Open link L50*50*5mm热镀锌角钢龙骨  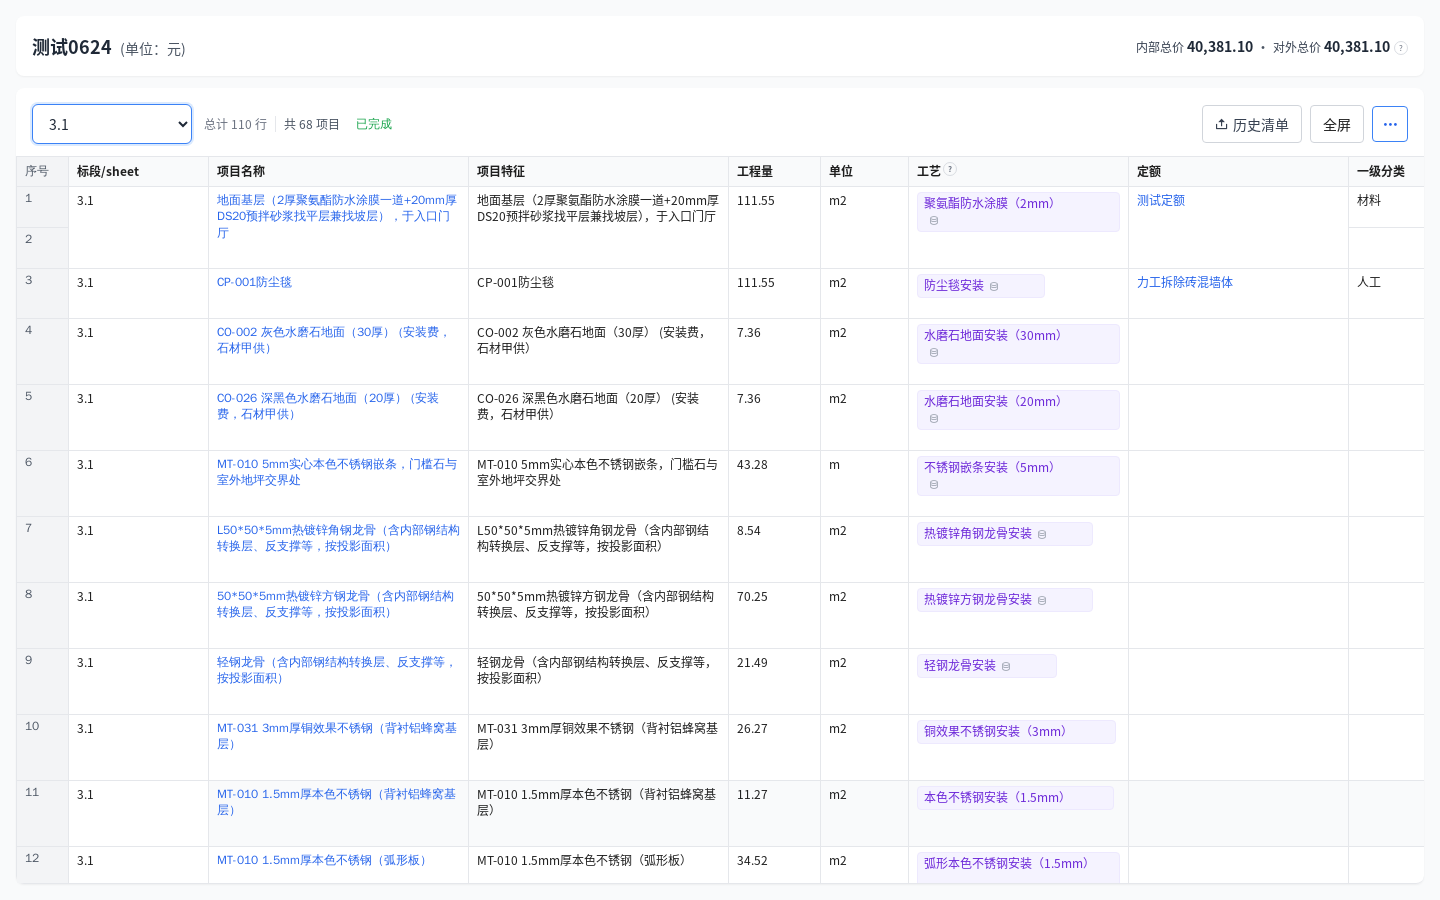coord(338,538)
